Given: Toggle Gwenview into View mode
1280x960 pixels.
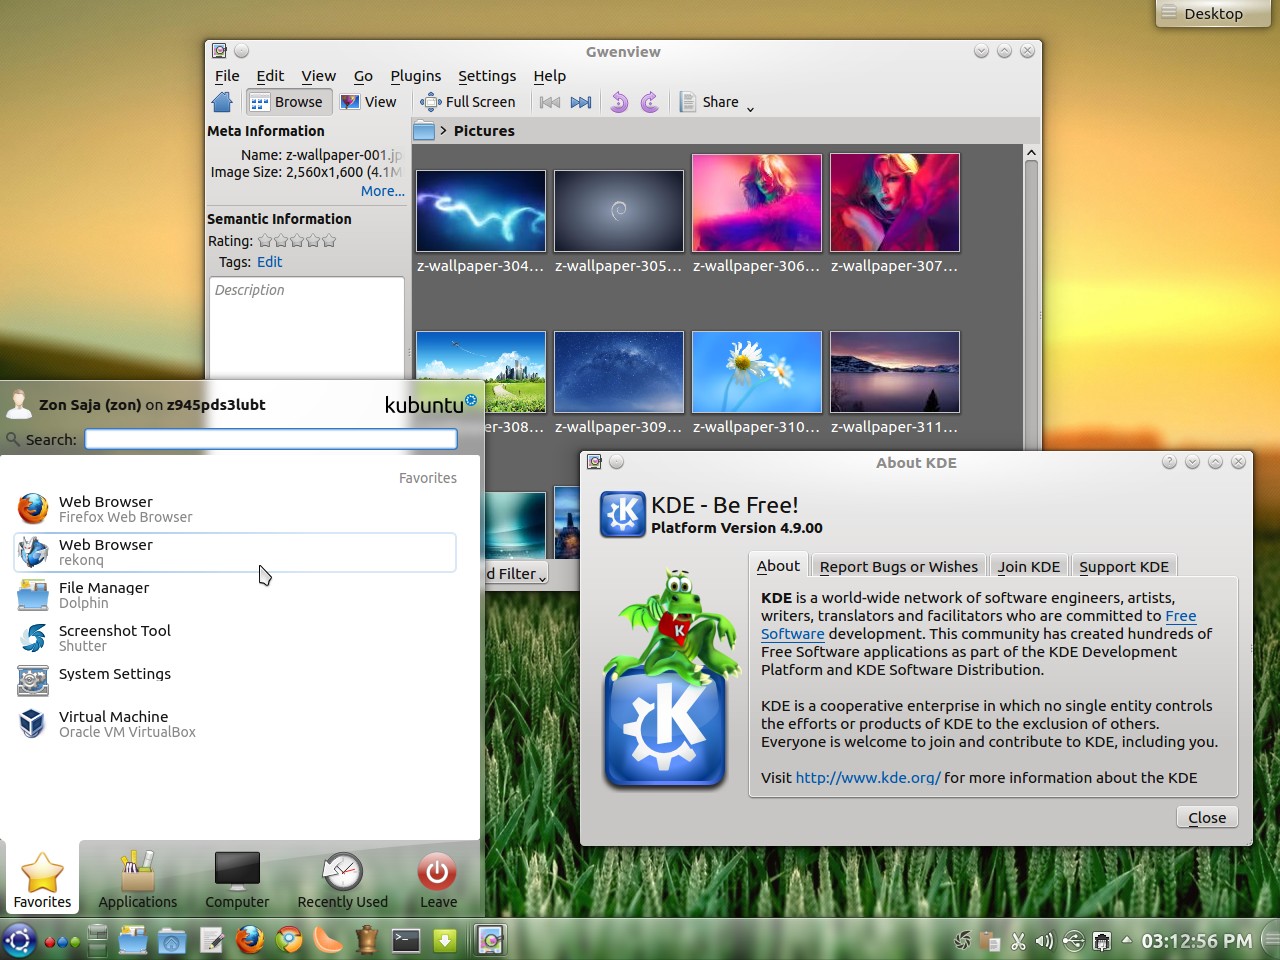Looking at the screenshot, I should point(369,101).
